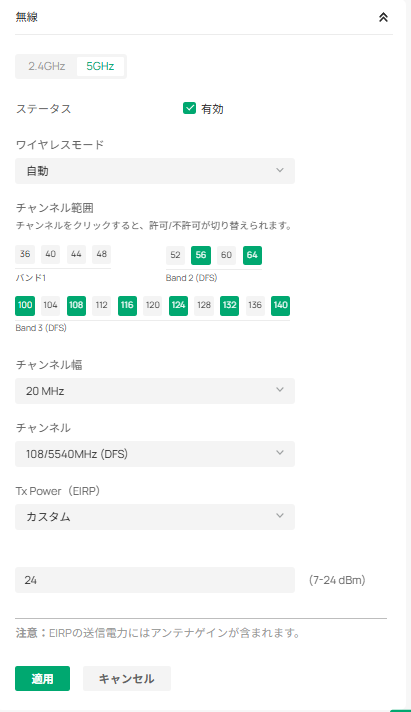Uncheck the 有効 status checkbox
The height and width of the screenshot is (712, 411).
click(189, 108)
